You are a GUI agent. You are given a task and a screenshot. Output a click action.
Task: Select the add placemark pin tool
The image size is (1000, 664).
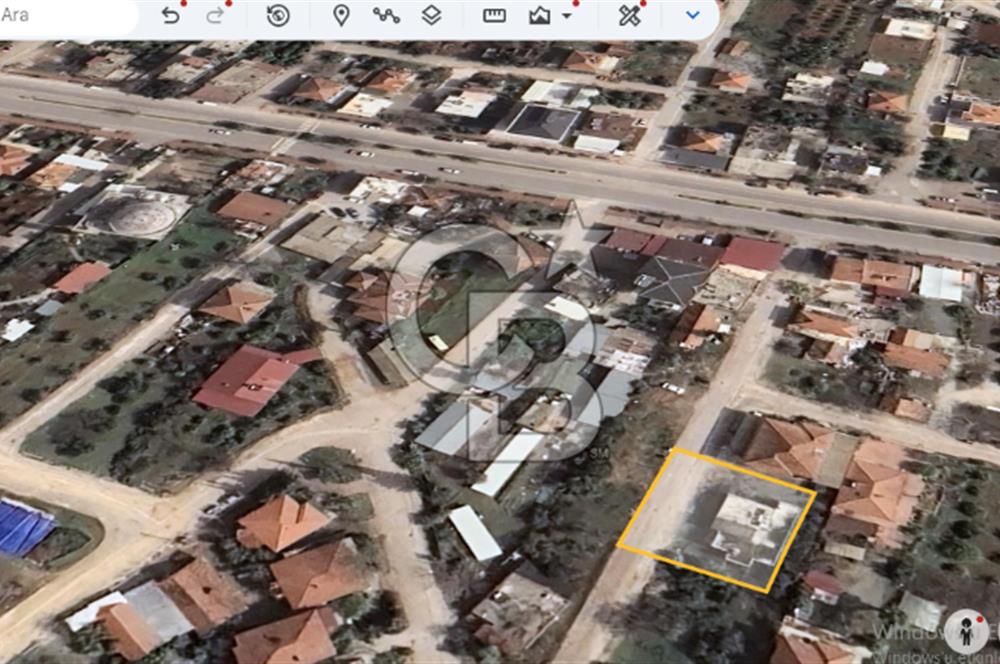coord(341,15)
